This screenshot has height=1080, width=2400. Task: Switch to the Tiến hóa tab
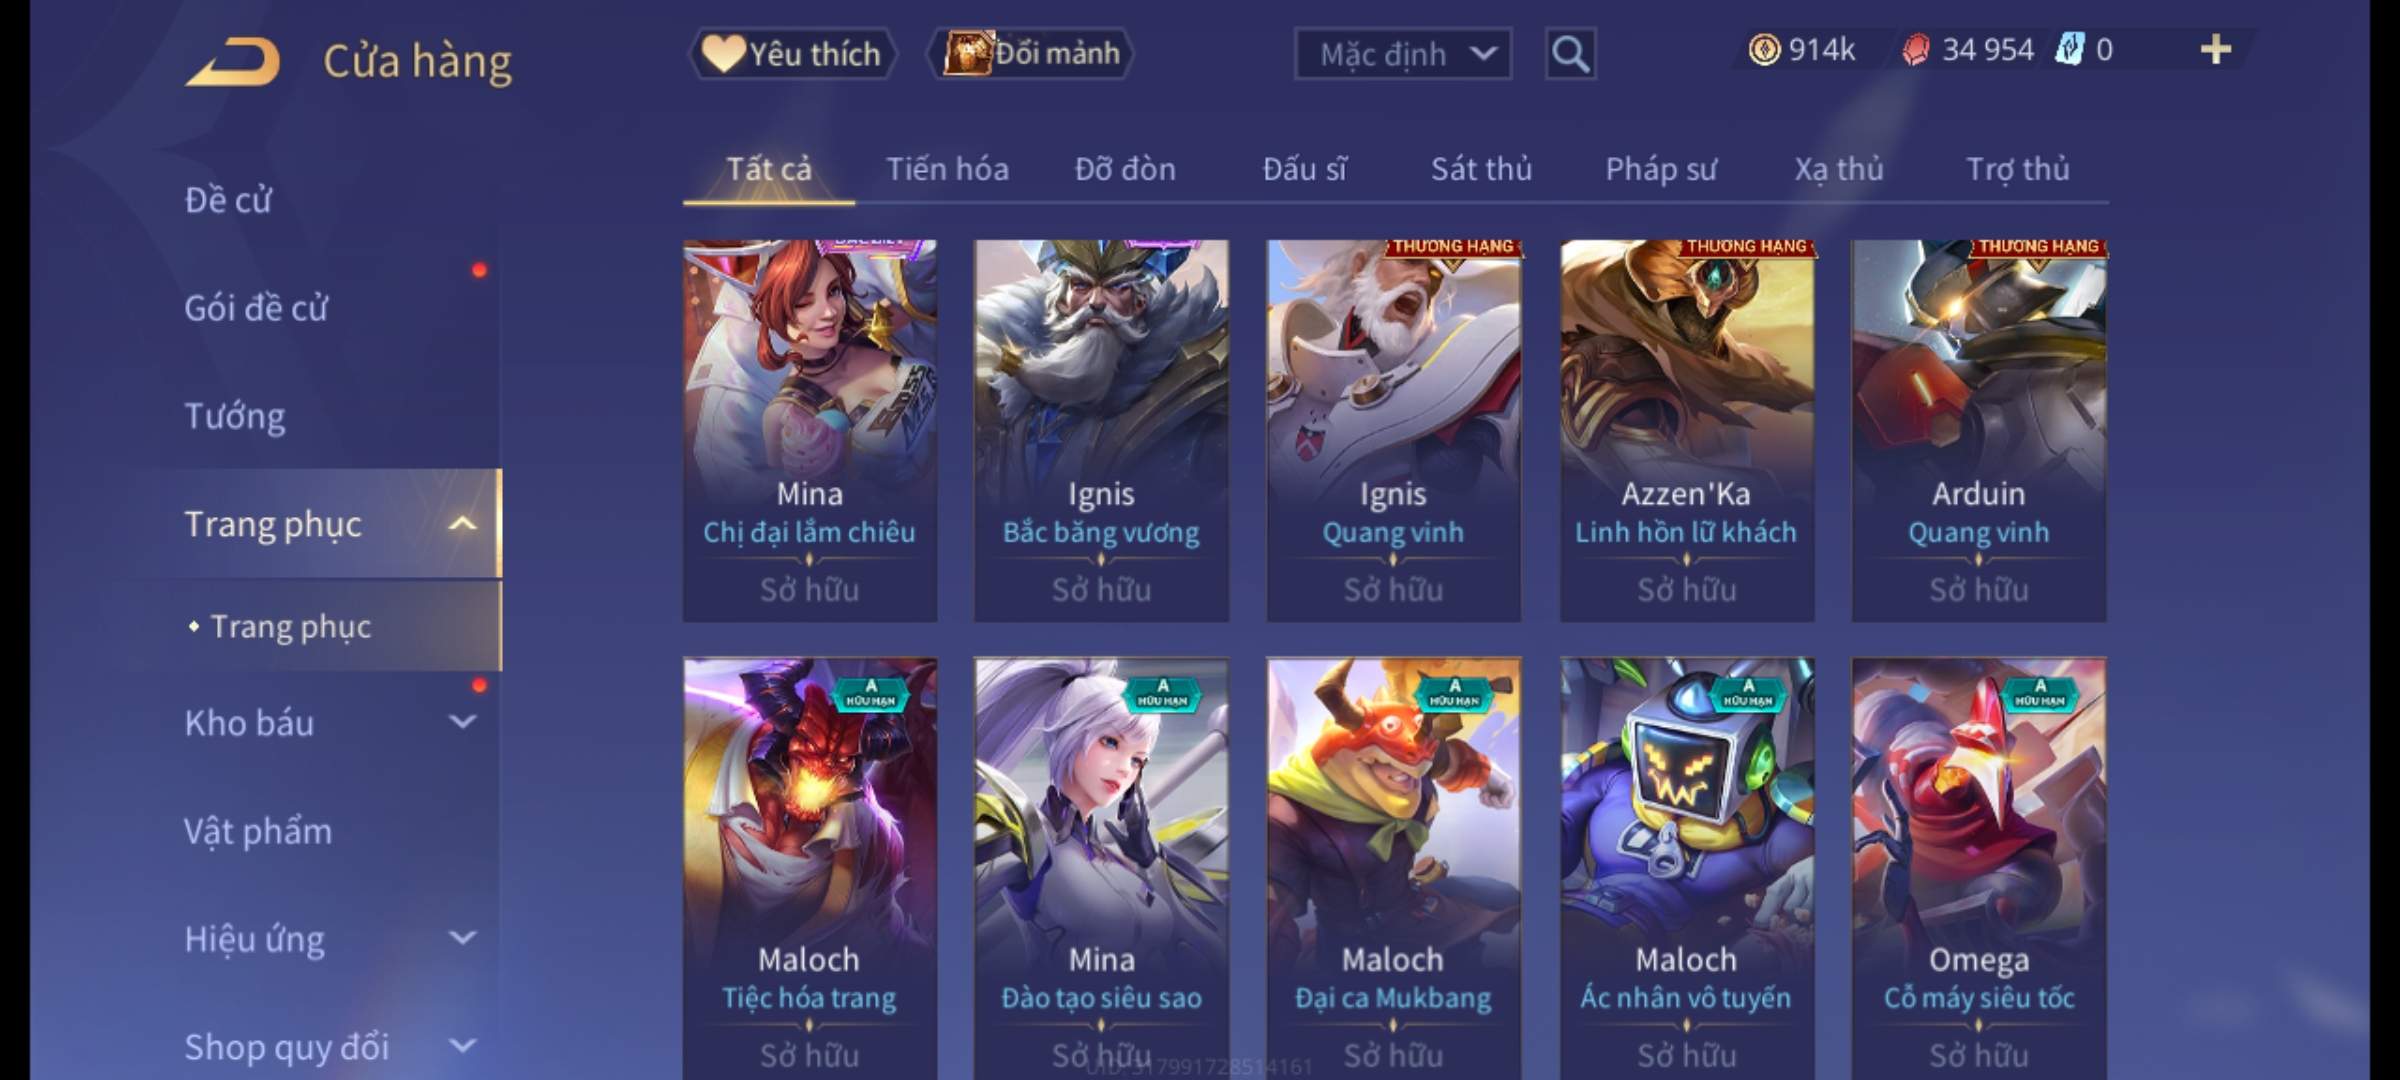point(947,169)
